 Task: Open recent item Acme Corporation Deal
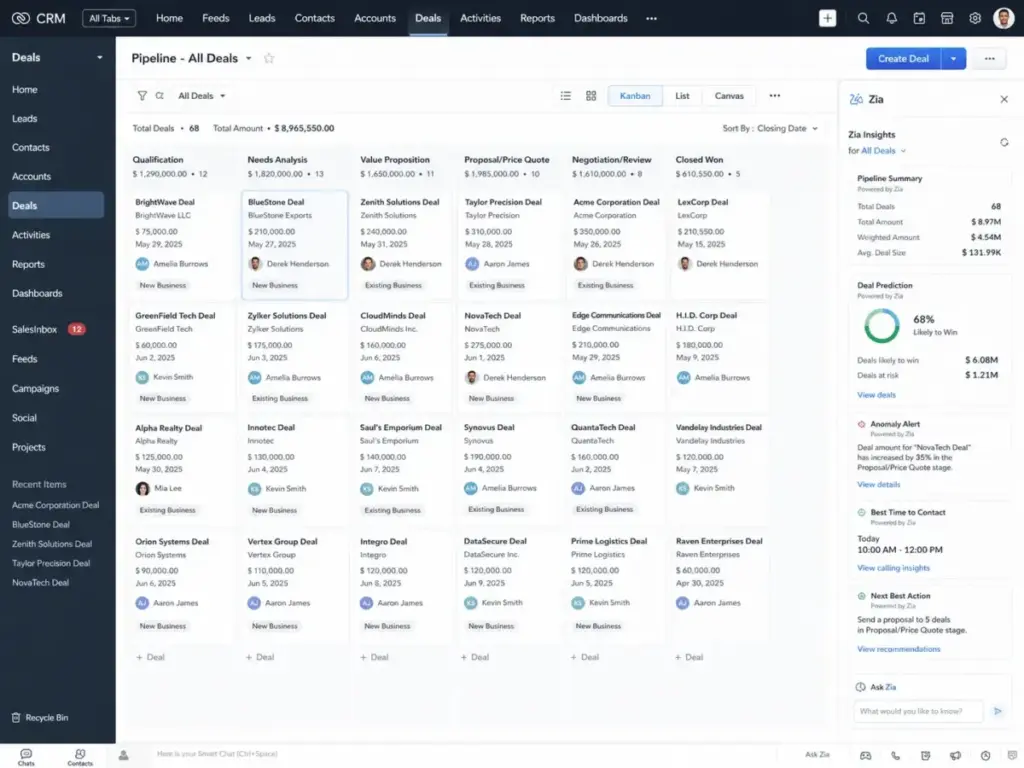coord(56,505)
